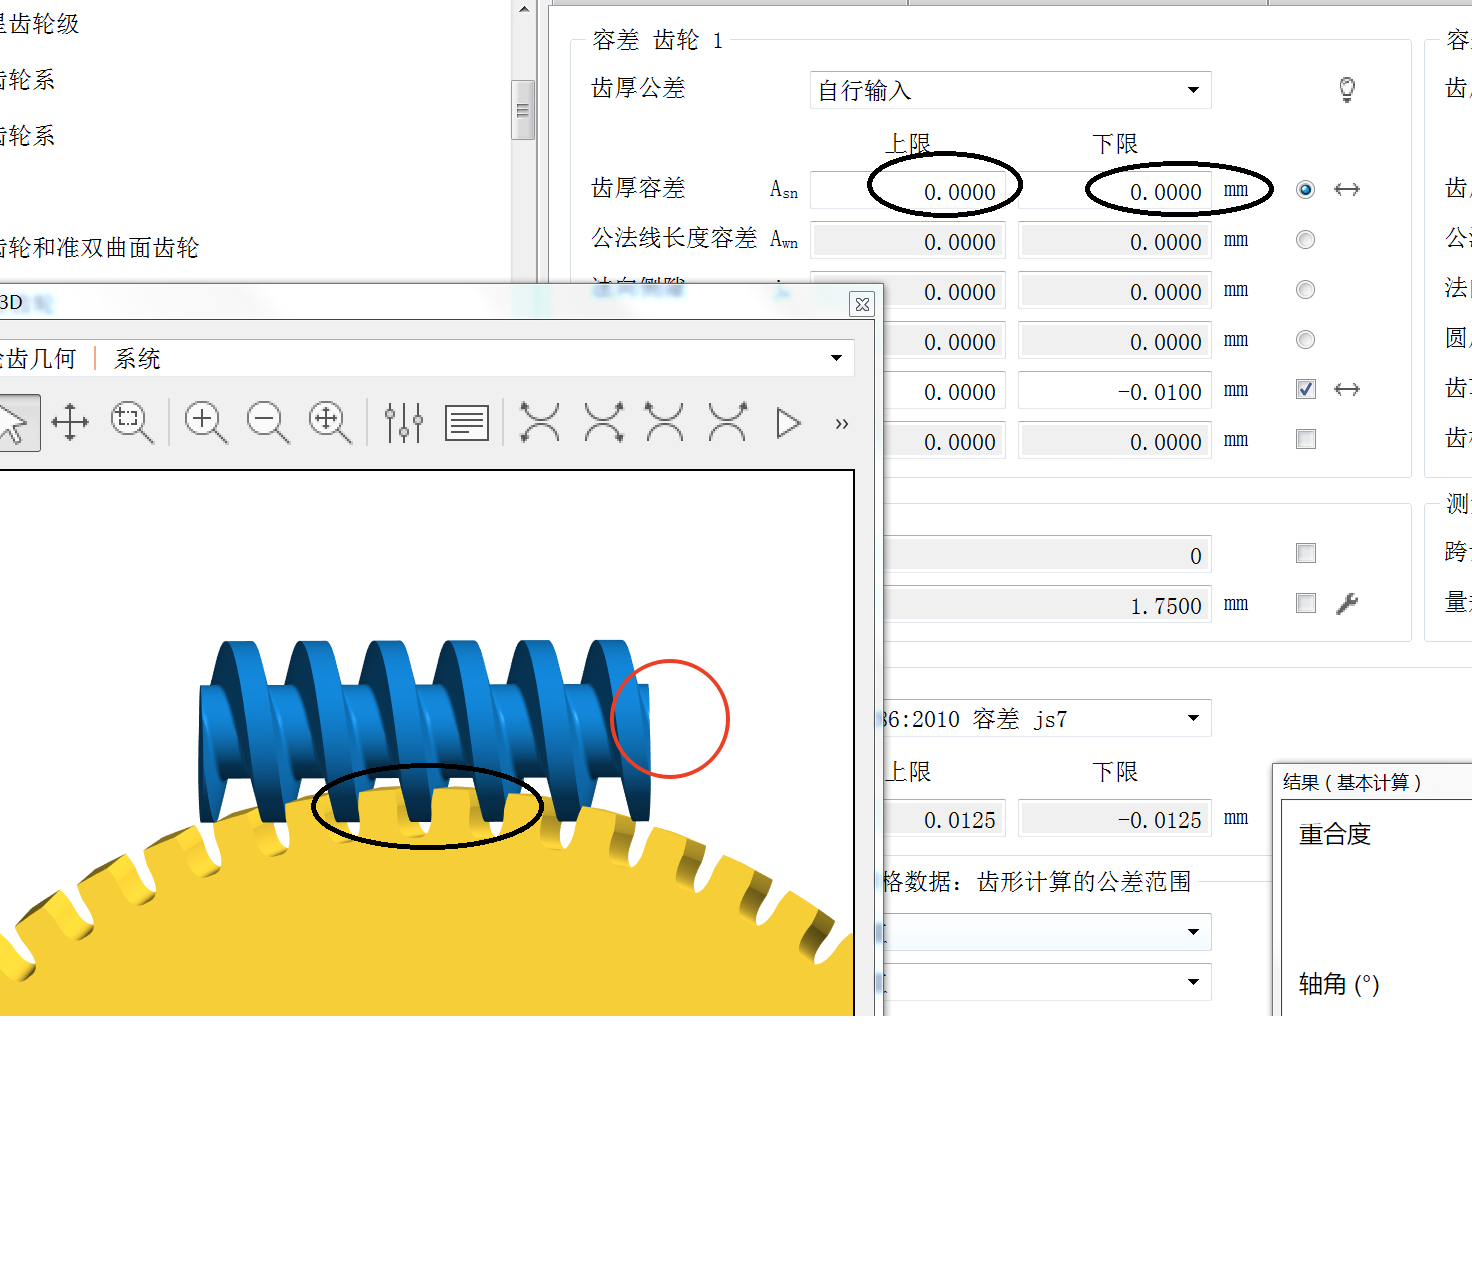Click the scroll-up arrow of left panel scrollbar
Screen dimensions: 1472x1282
pyautogui.click(x=523, y=9)
